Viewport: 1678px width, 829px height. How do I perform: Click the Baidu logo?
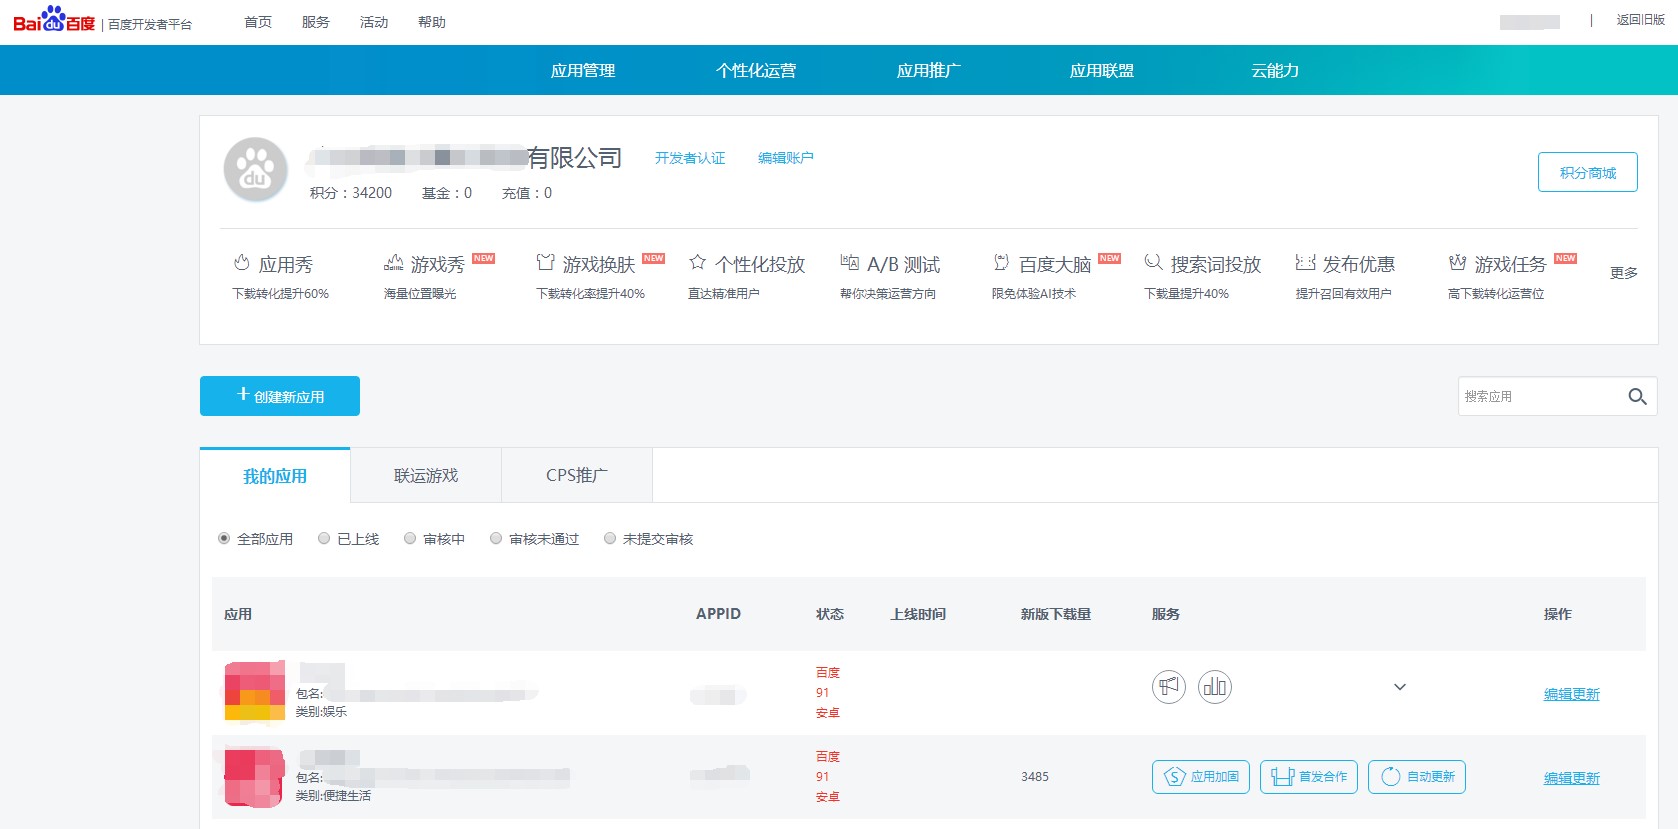[x=54, y=20]
